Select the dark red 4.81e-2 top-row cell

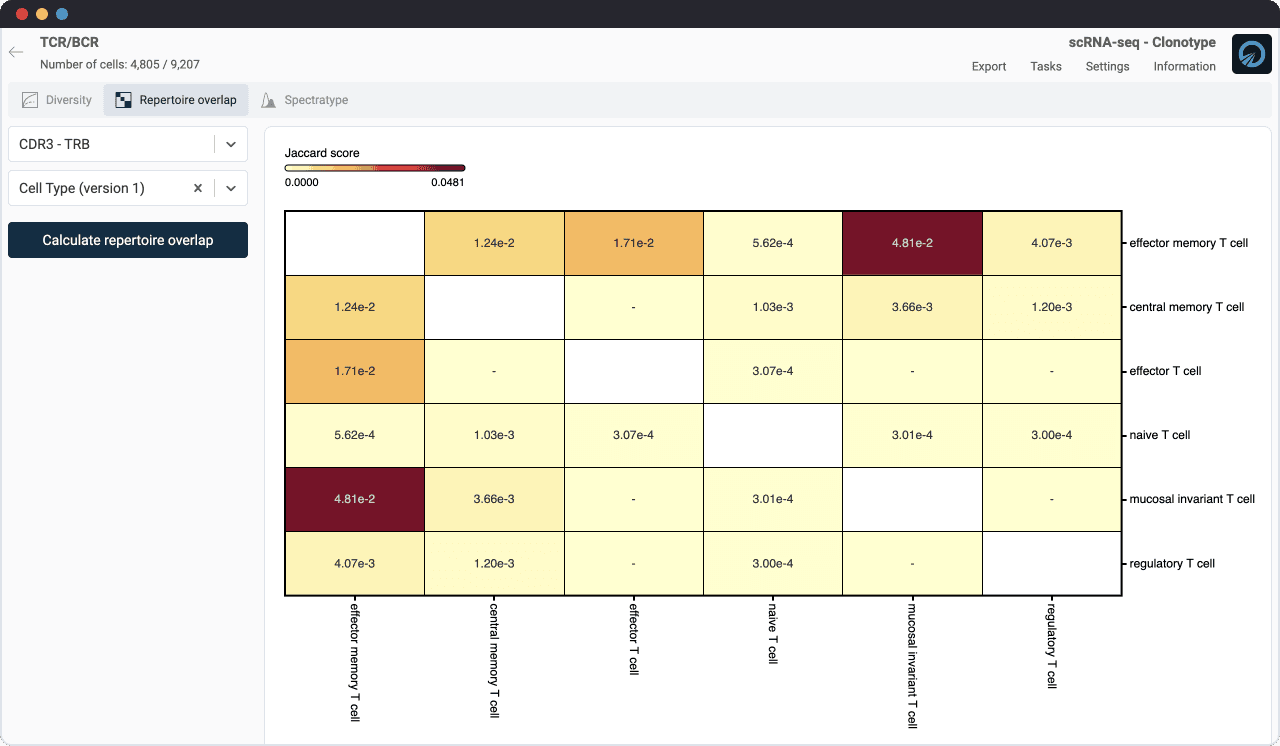point(912,243)
